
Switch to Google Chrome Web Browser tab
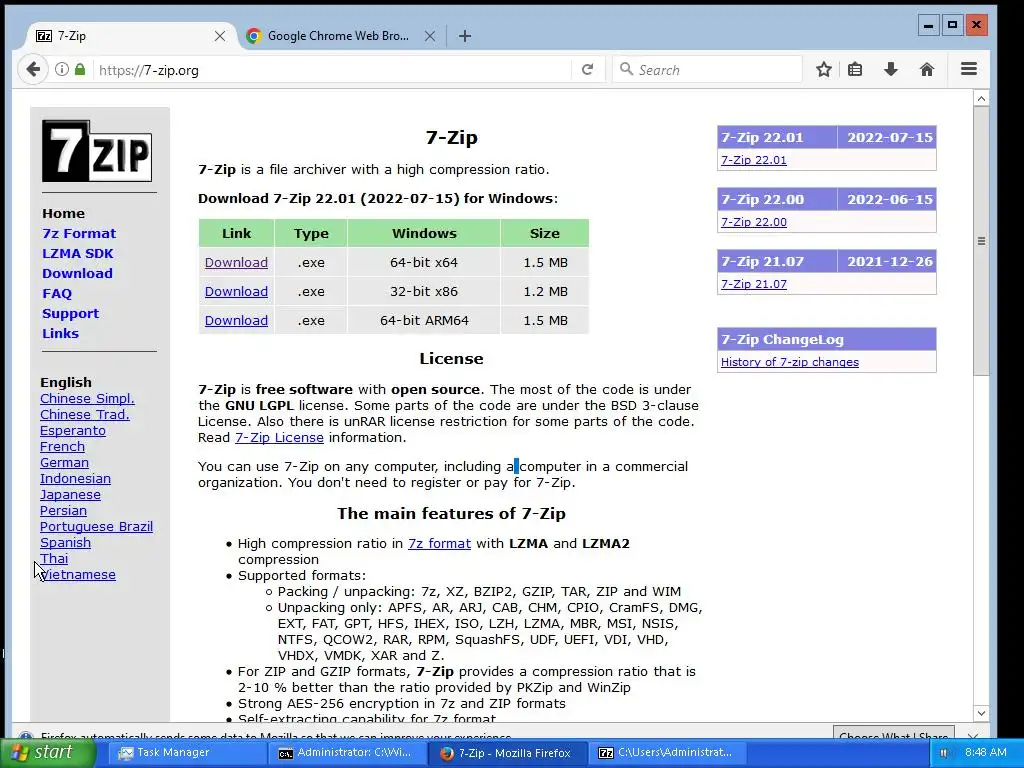pyautogui.click(x=340, y=36)
